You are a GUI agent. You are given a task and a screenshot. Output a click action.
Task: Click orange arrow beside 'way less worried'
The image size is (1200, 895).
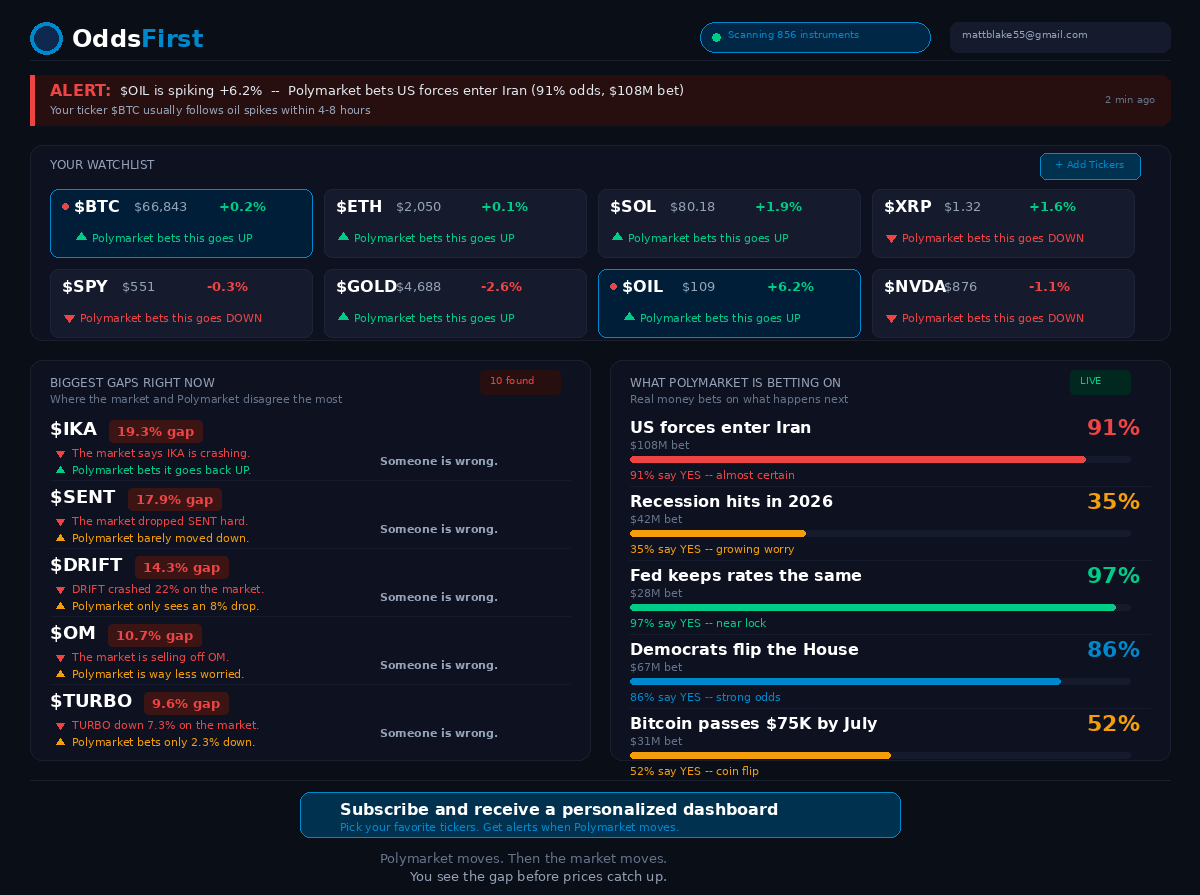[x=61, y=673]
